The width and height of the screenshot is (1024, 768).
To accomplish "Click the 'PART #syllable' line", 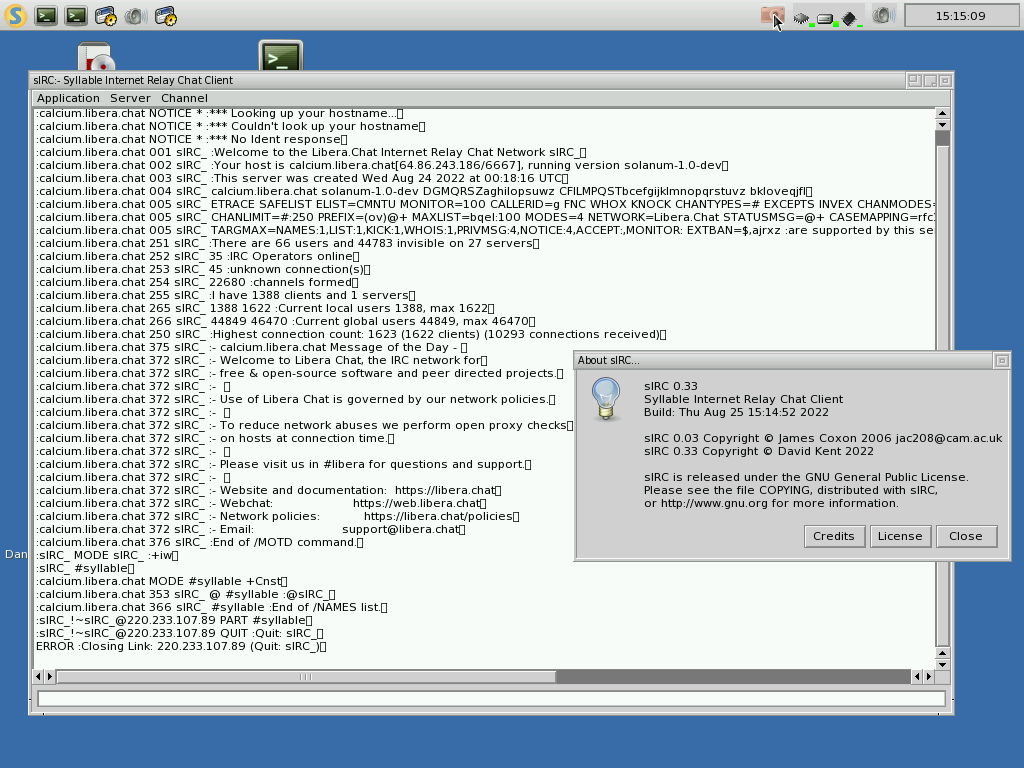I will 174,620.
